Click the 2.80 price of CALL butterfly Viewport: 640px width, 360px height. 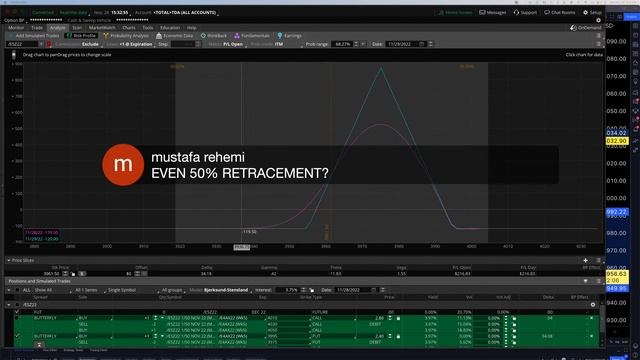pyautogui.click(x=379, y=318)
